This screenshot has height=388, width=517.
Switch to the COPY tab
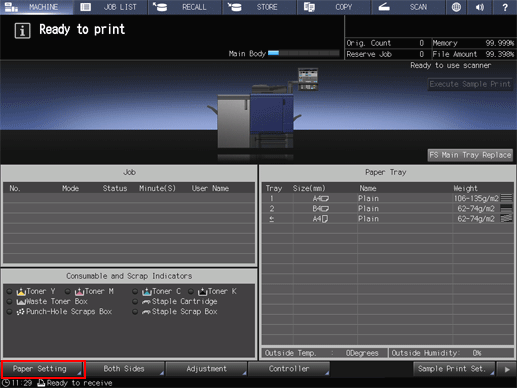click(x=334, y=7)
